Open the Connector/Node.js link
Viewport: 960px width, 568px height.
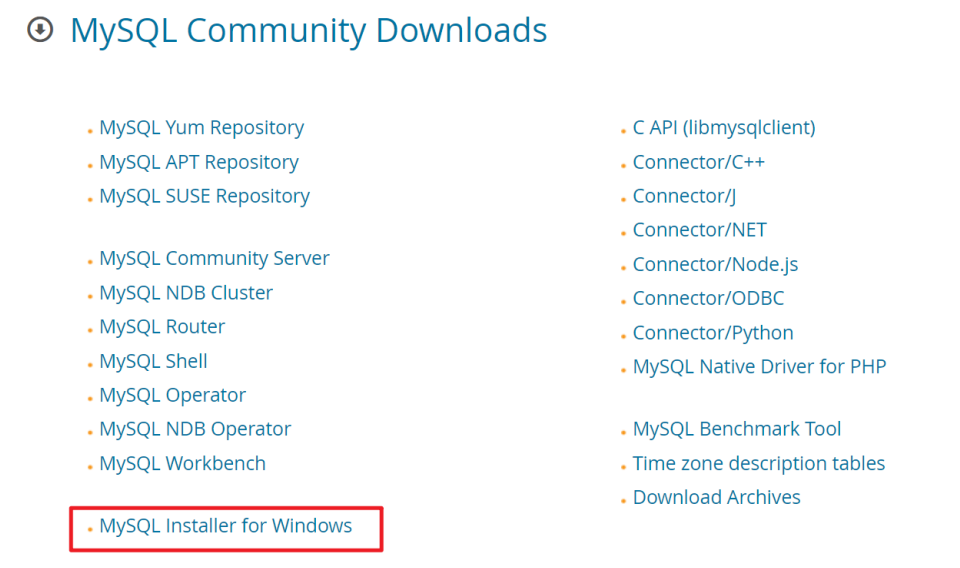(715, 264)
